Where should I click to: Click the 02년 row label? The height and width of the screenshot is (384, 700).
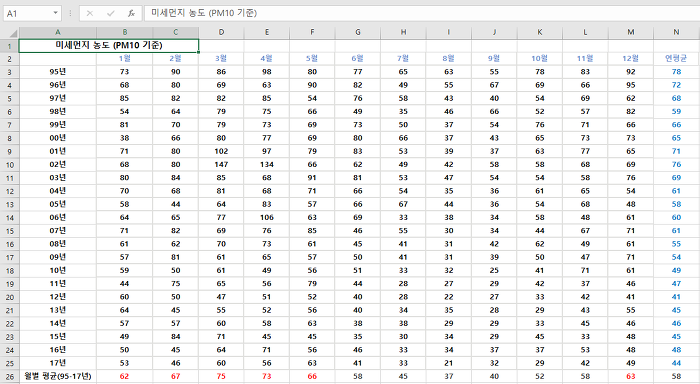click(58, 165)
